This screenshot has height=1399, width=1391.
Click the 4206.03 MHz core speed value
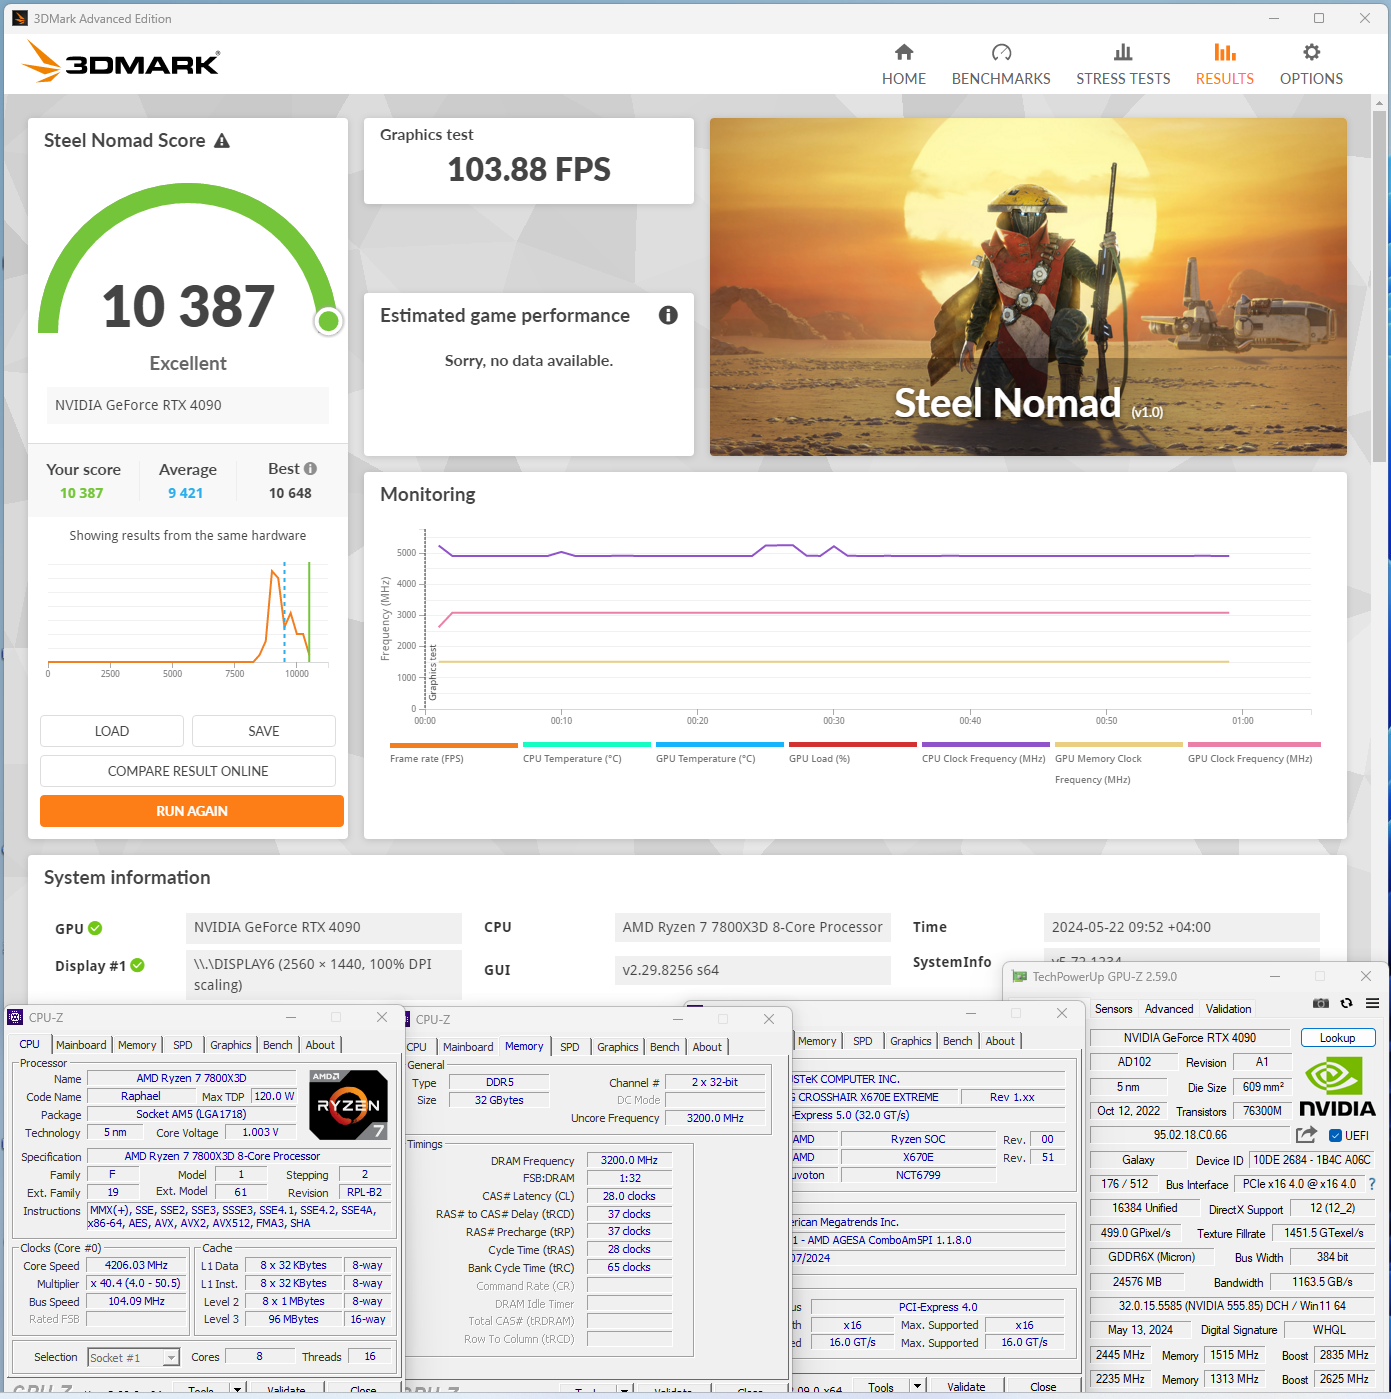click(x=136, y=1265)
